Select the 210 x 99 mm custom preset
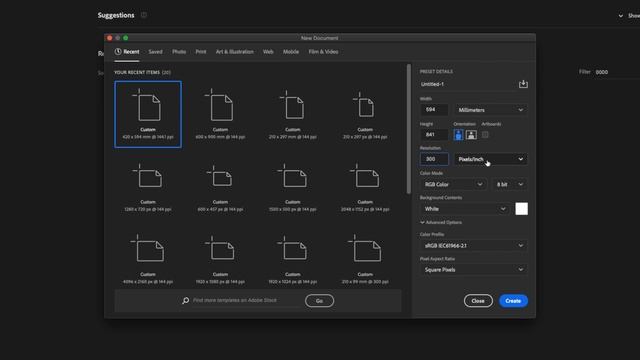The image size is (640, 360). 365,259
